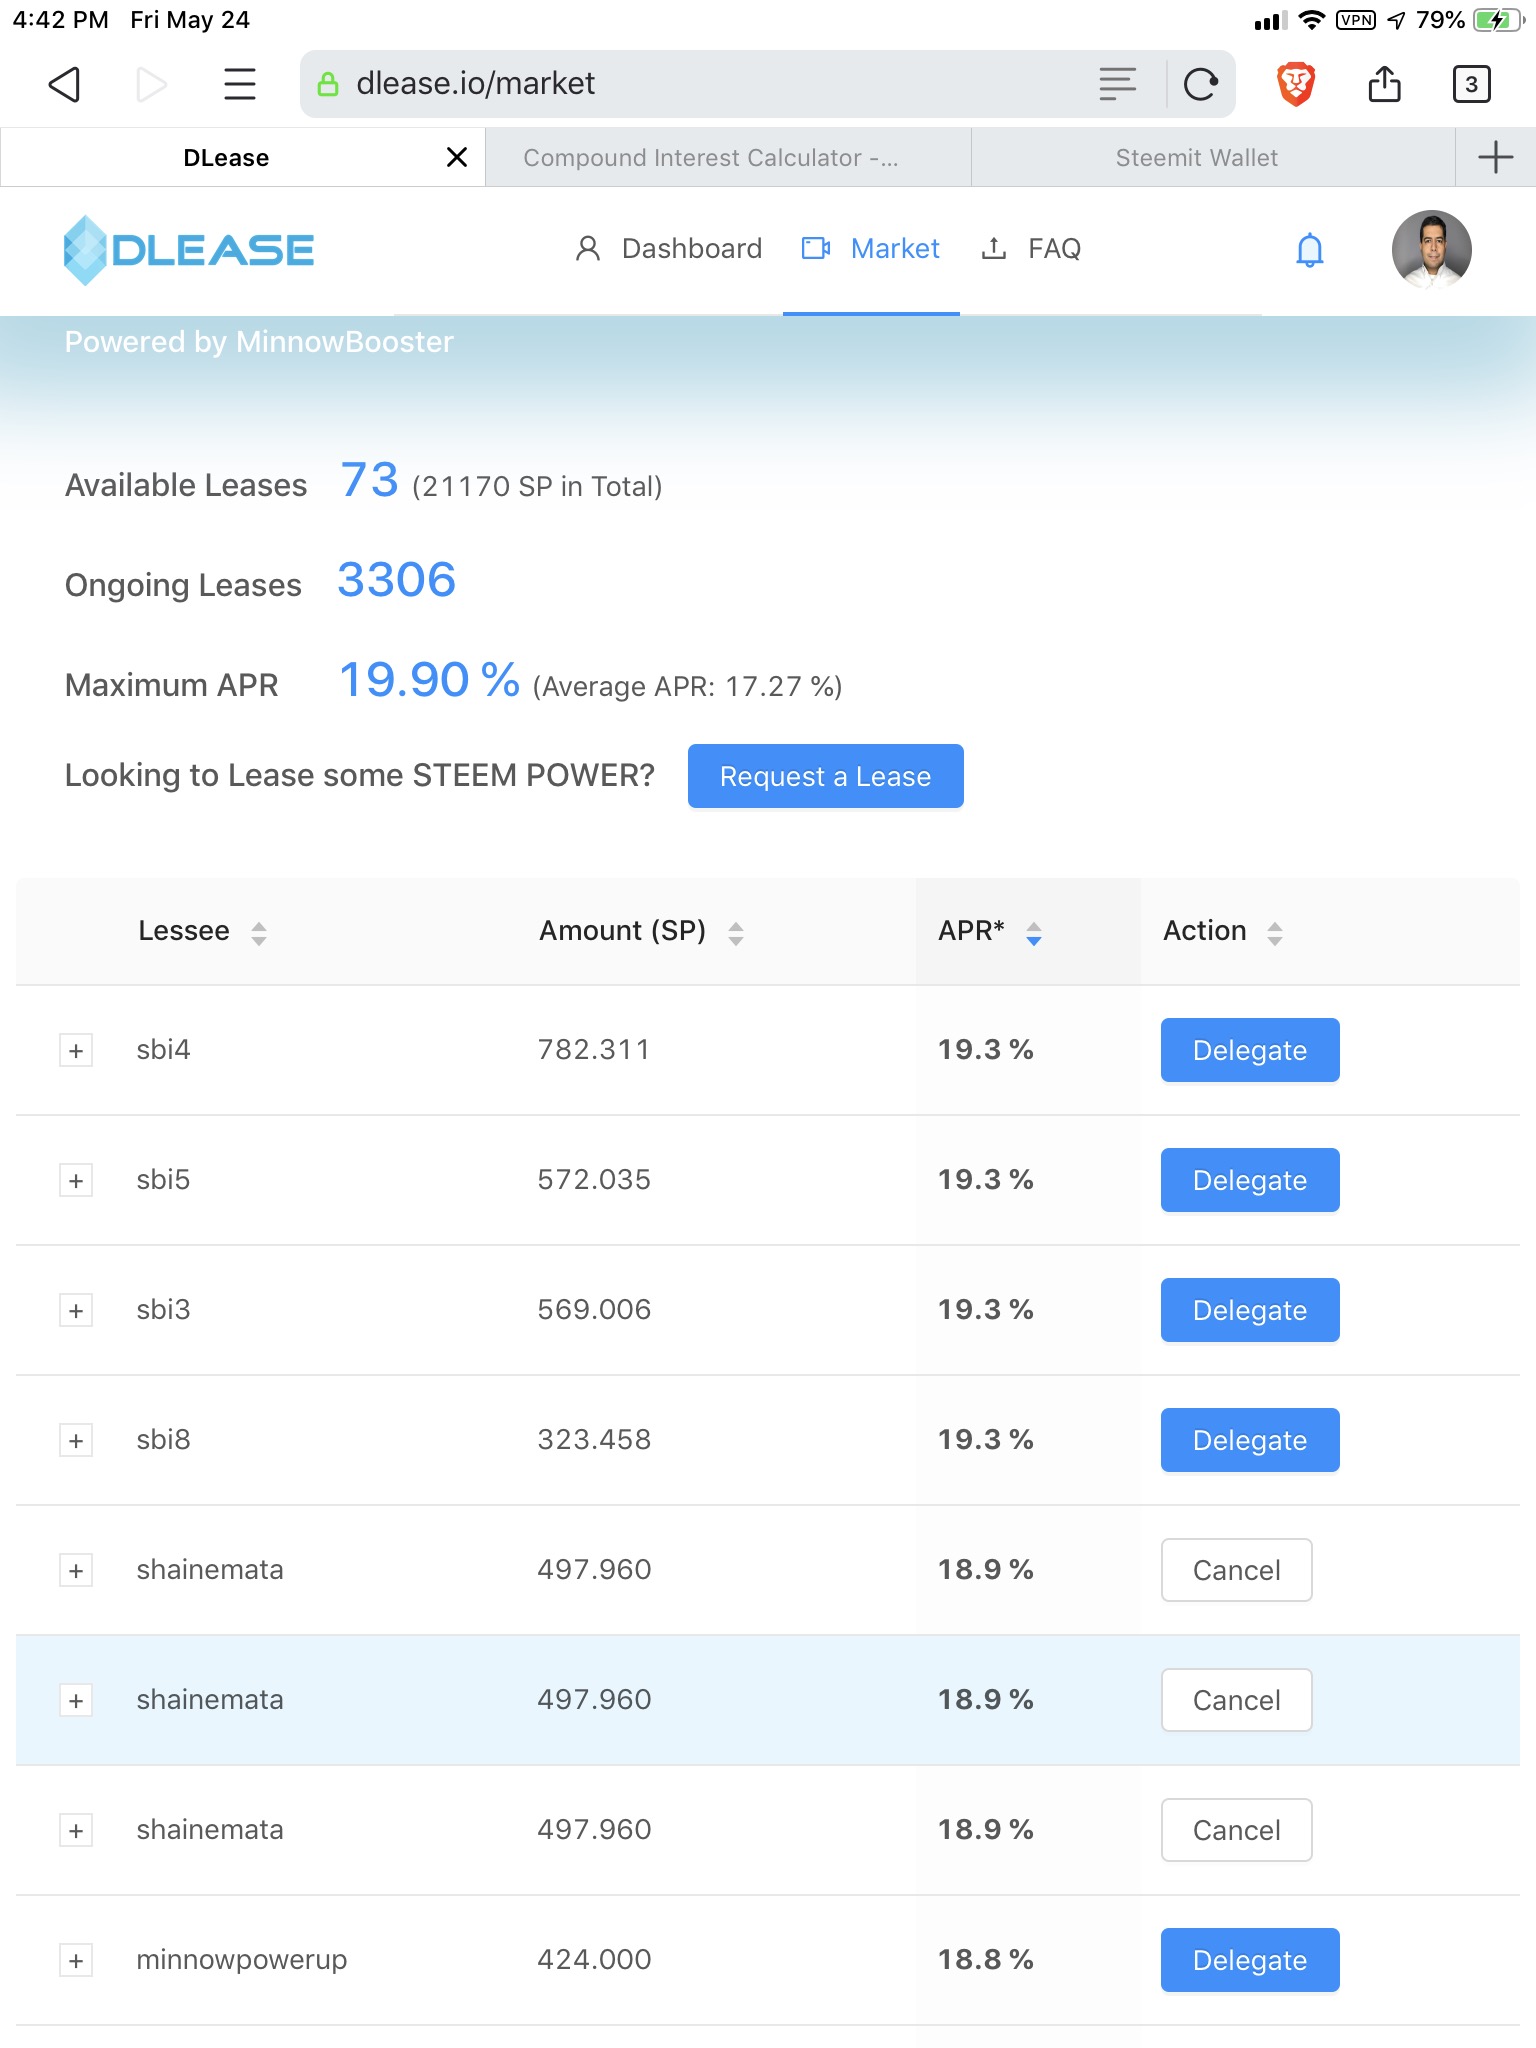
Task: Delegate to minnowpowerup lease
Action: point(1250,1960)
